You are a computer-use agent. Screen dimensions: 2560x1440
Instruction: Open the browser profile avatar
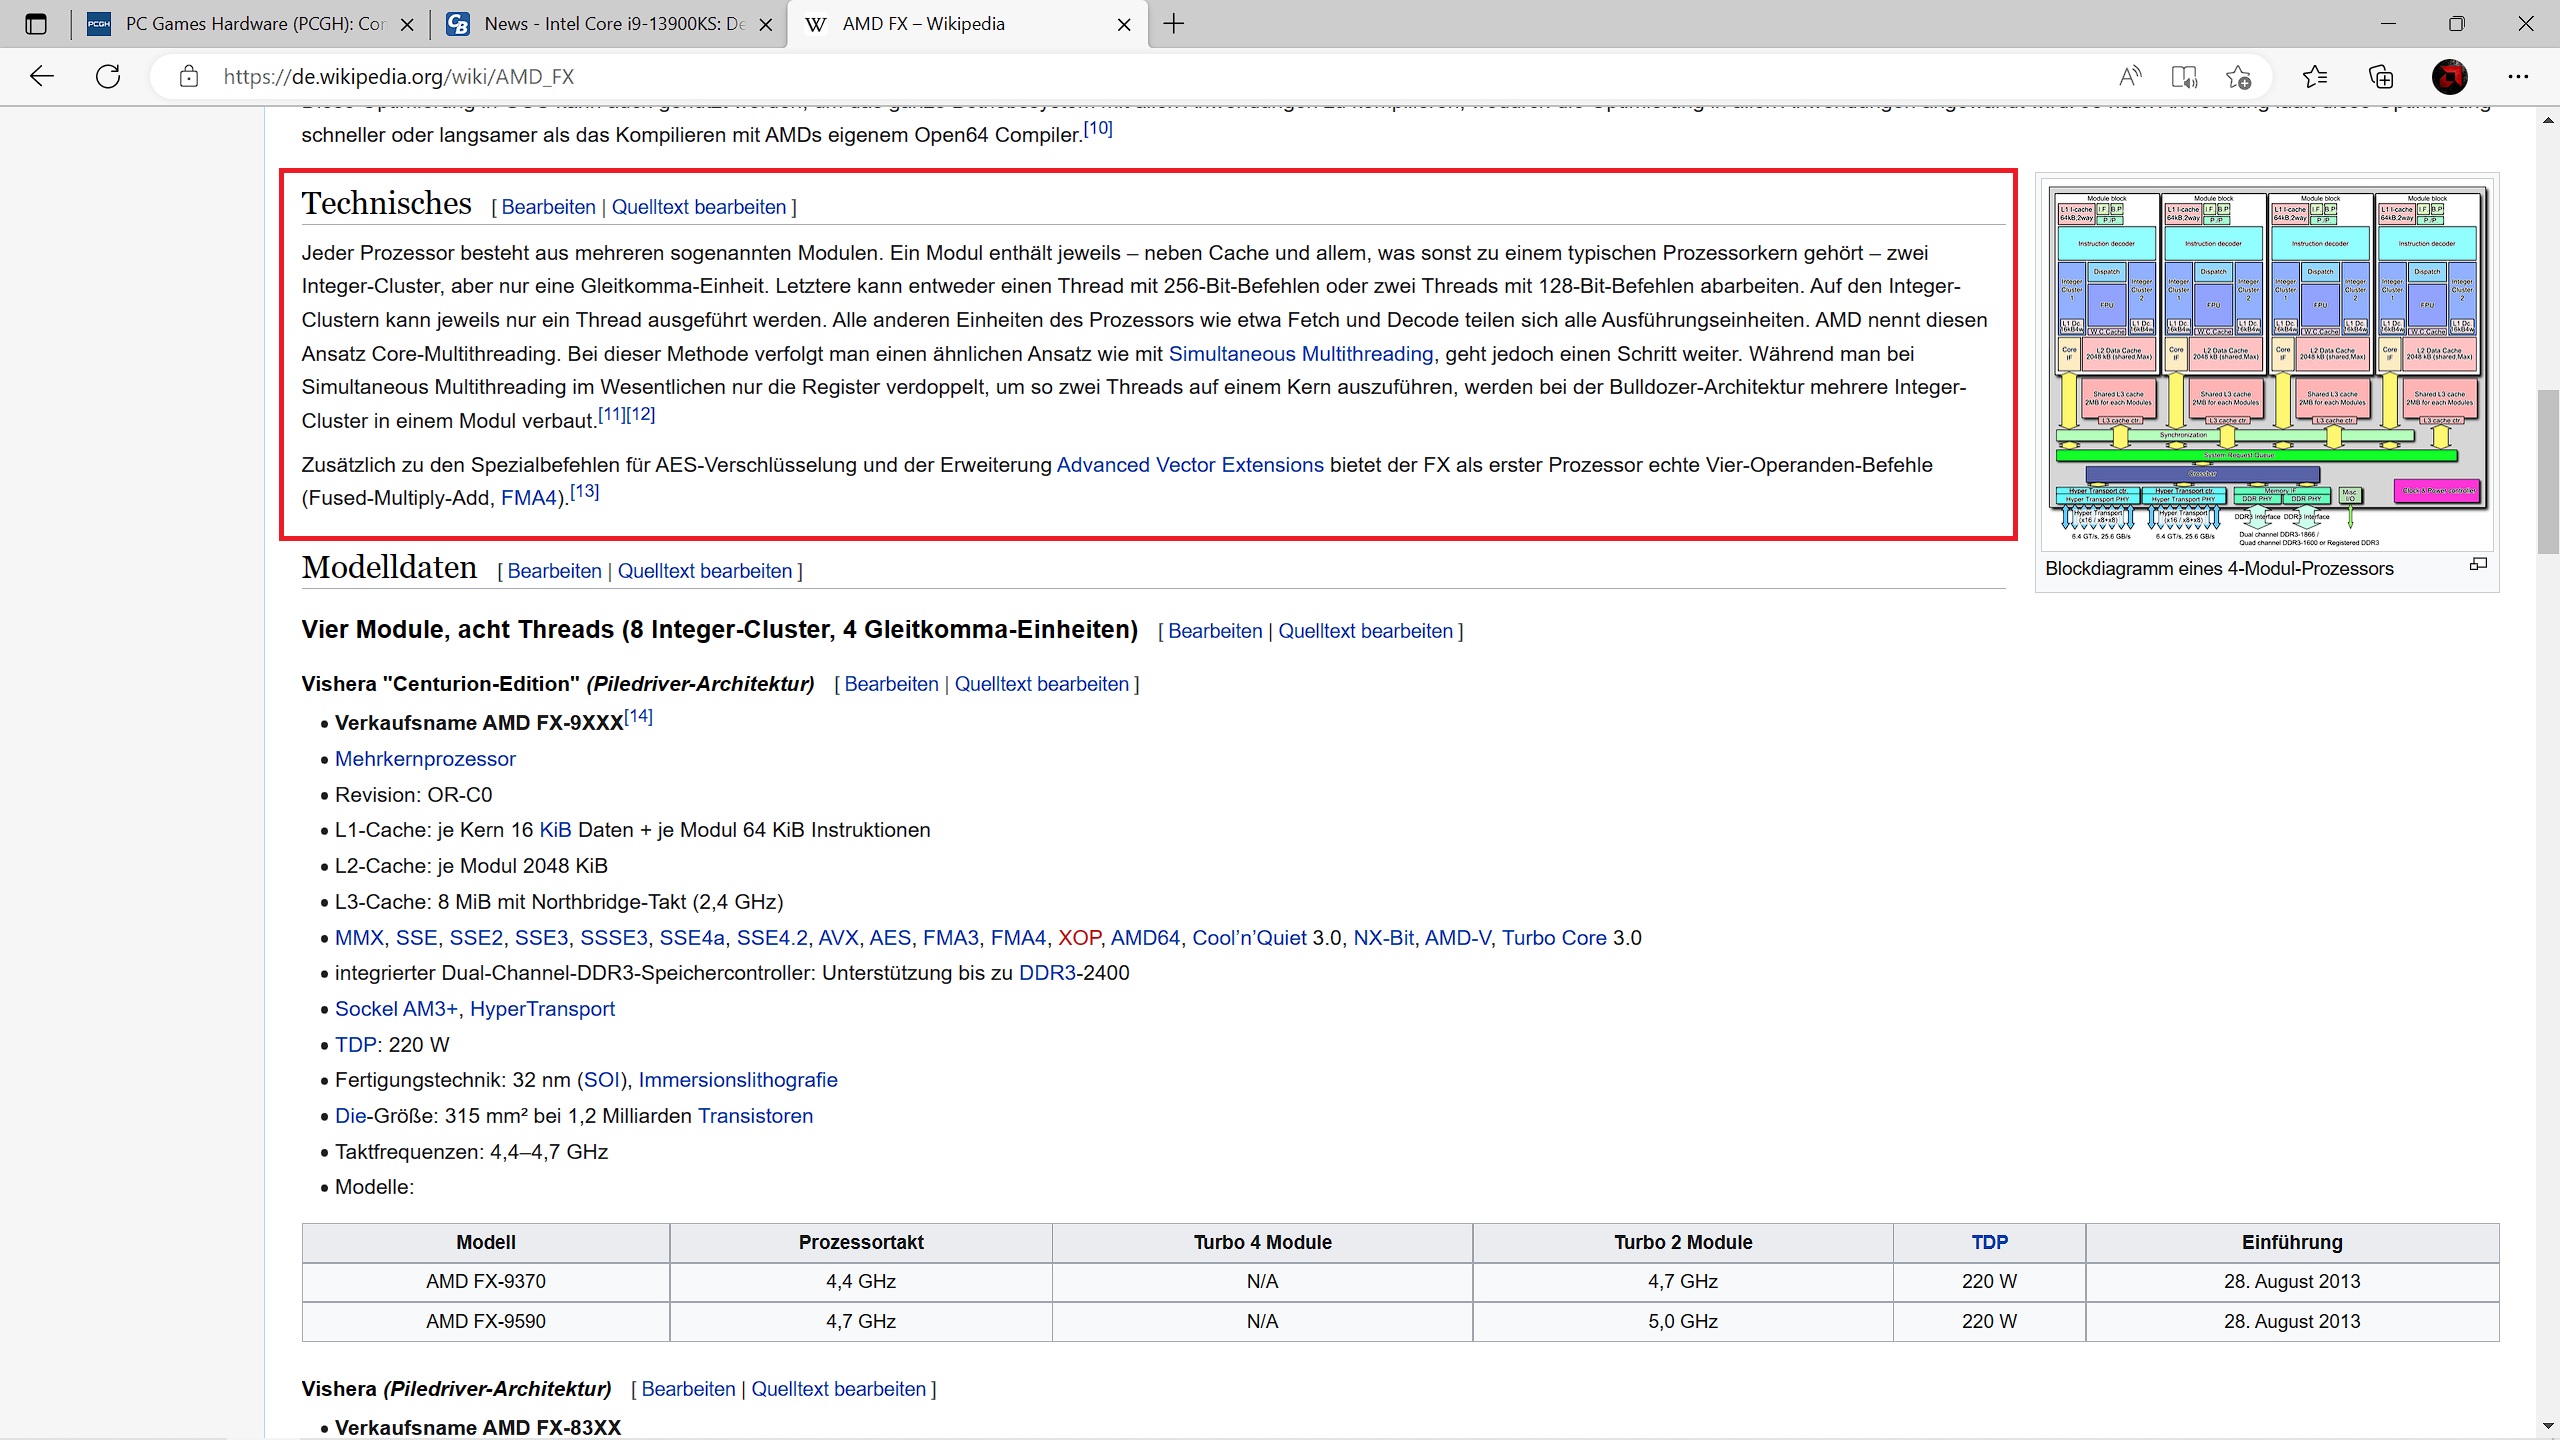click(2449, 76)
